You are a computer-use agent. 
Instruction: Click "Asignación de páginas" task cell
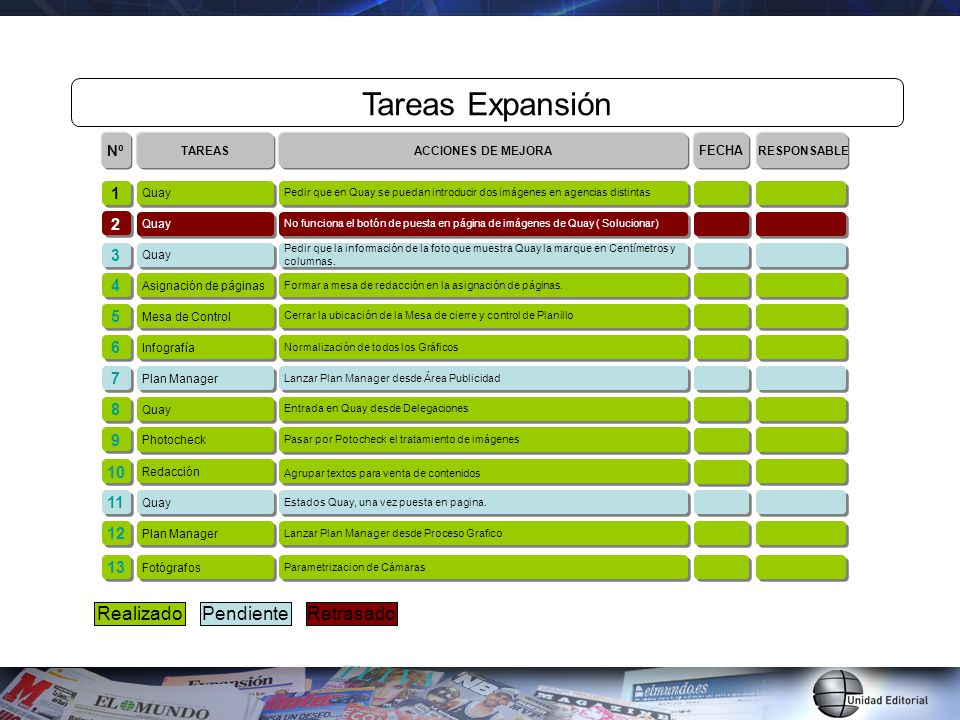point(206,286)
